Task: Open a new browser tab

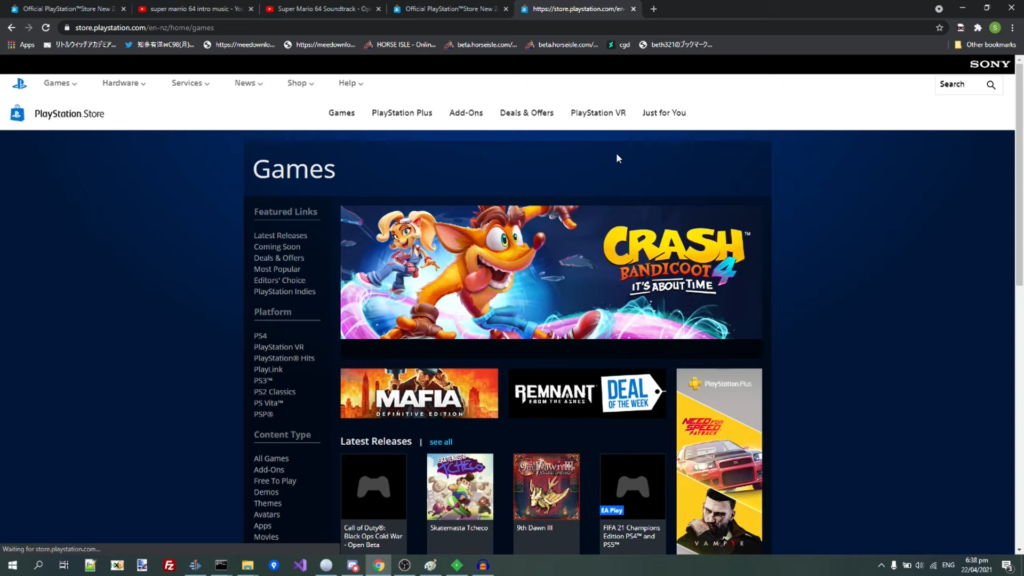Action: coord(654,9)
